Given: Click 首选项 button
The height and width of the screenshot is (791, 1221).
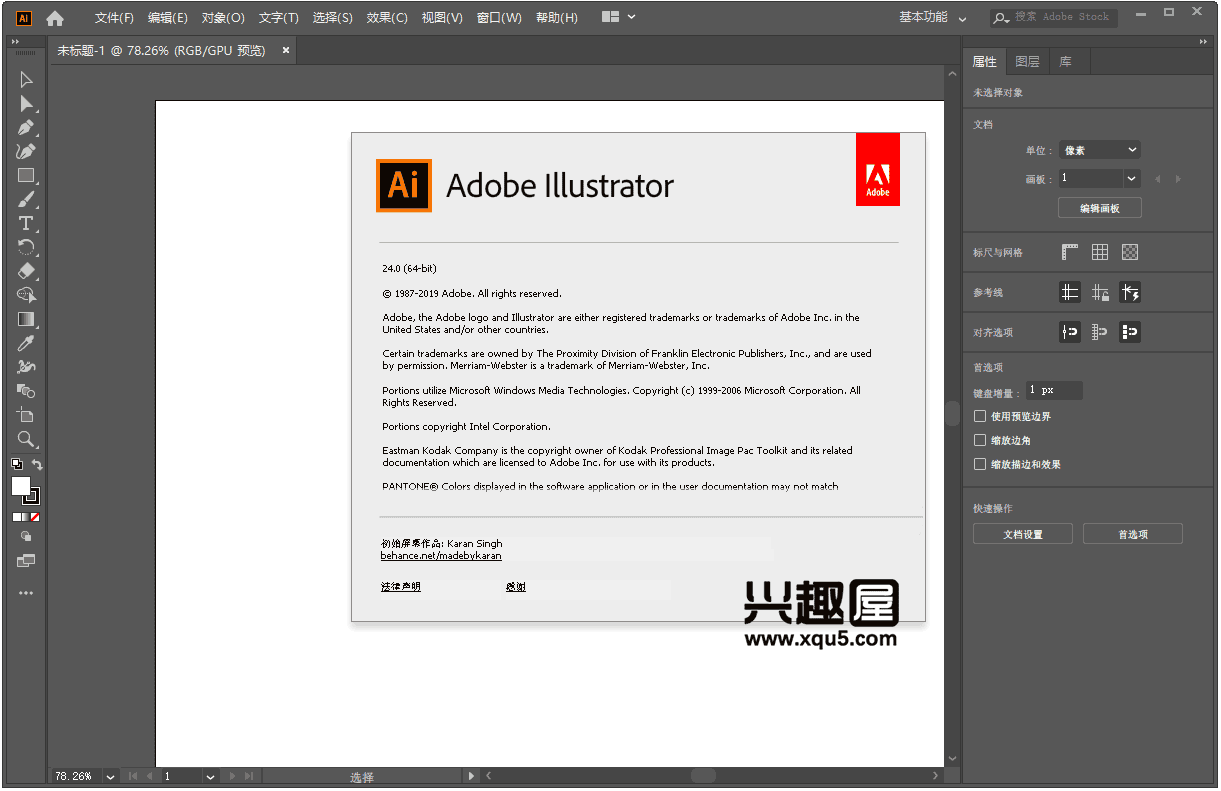Looking at the screenshot, I should (x=1133, y=534).
